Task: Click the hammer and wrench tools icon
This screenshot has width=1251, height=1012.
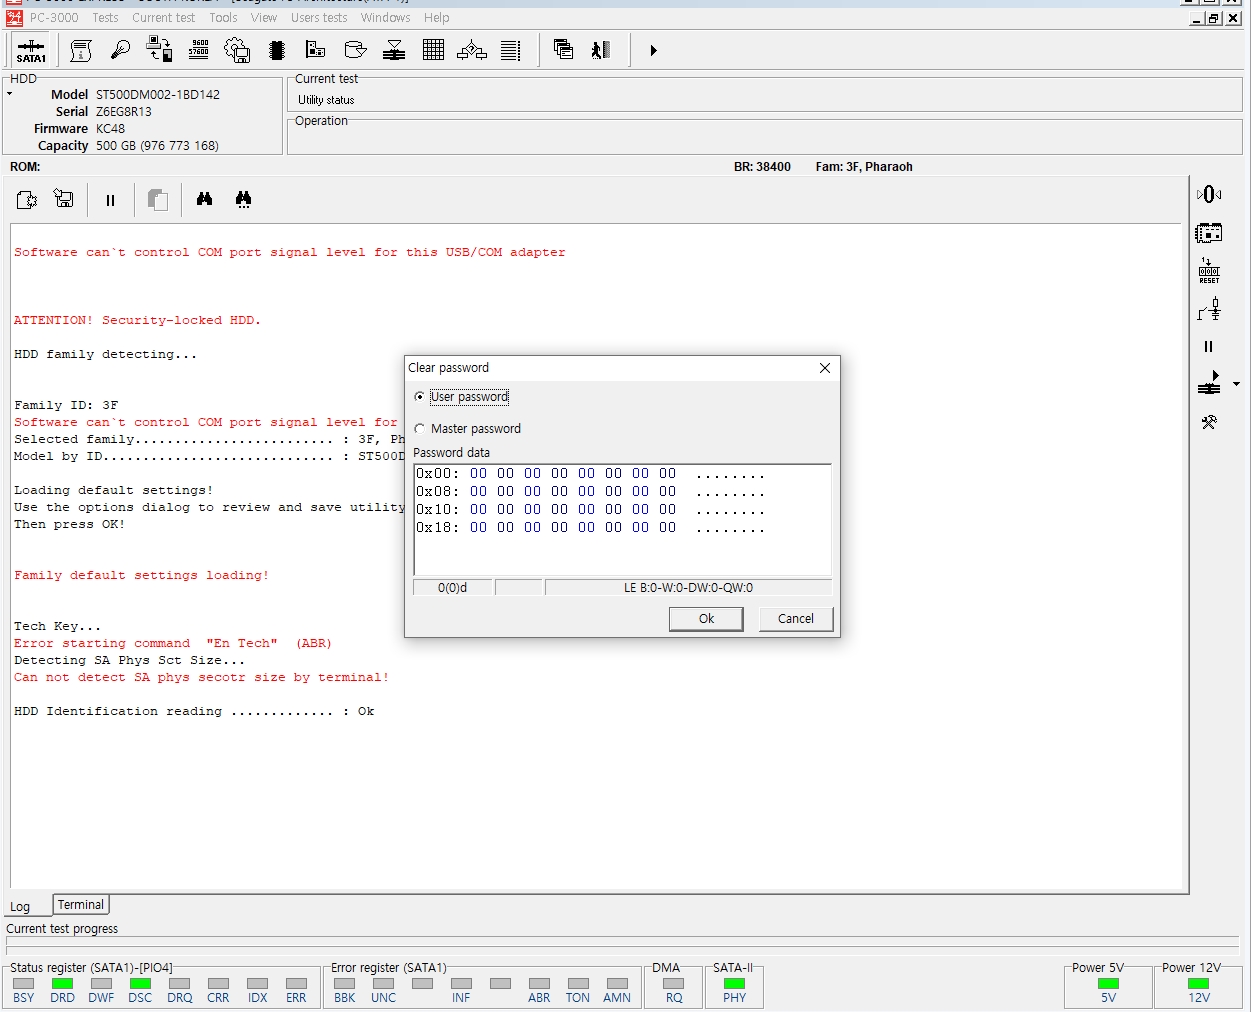Action: click(x=1209, y=422)
